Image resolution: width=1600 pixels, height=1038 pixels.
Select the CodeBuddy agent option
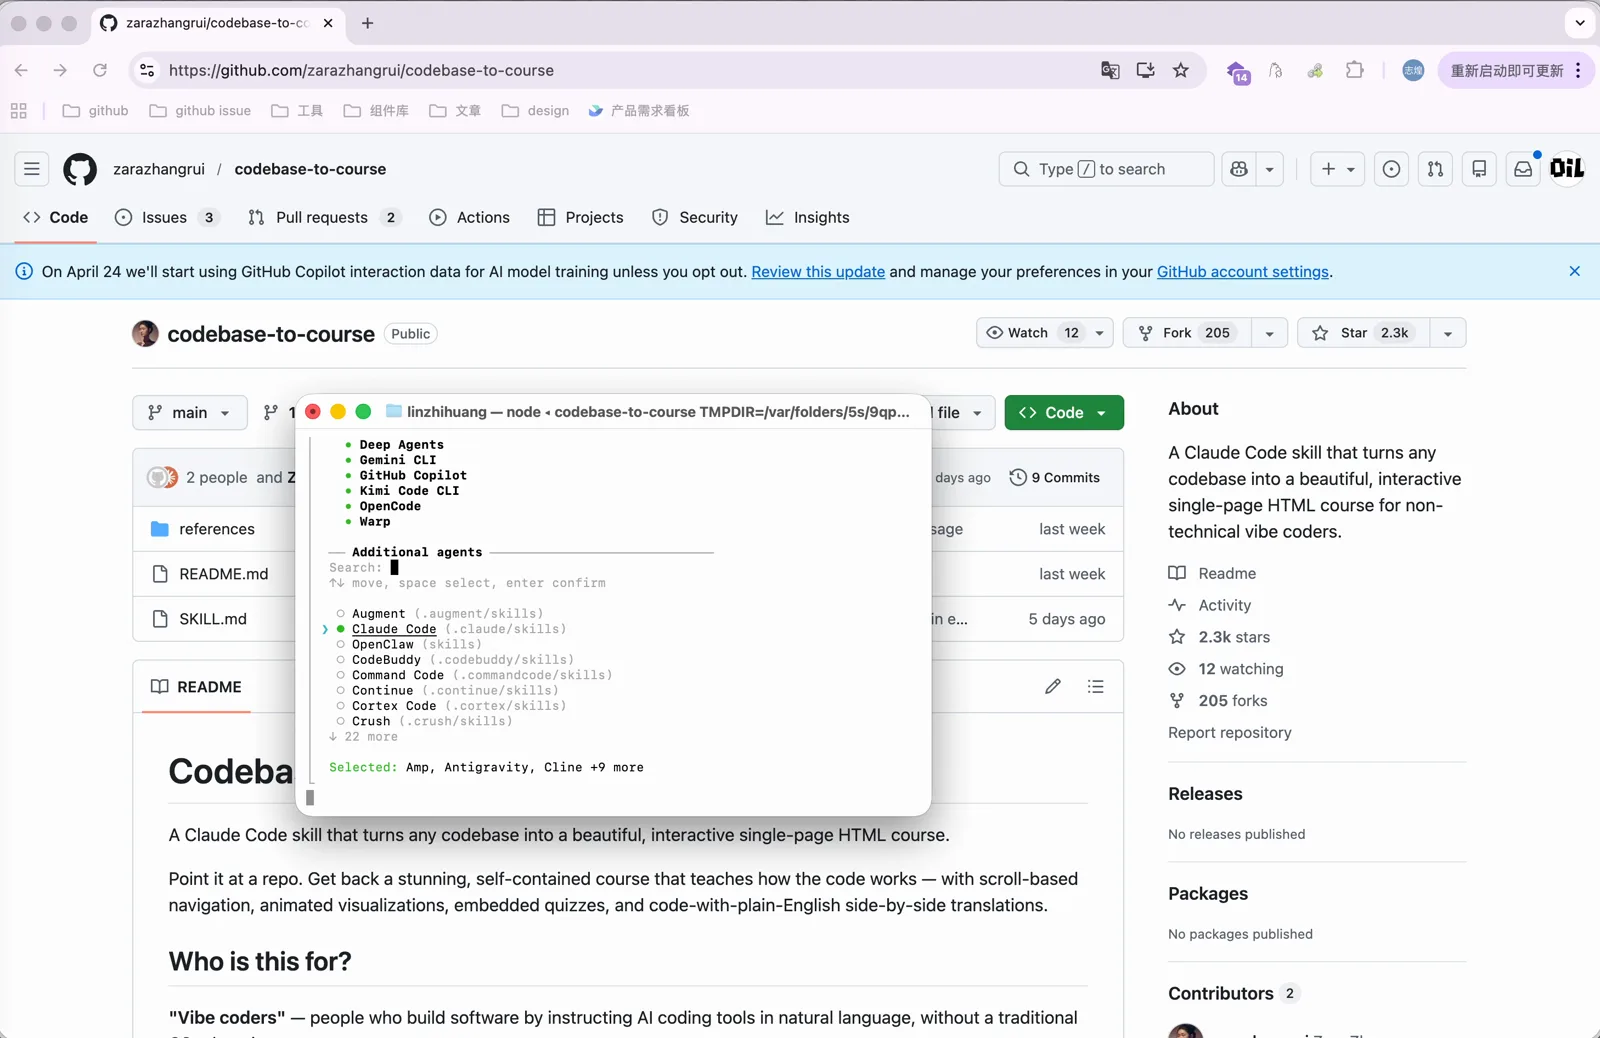pos(456,660)
